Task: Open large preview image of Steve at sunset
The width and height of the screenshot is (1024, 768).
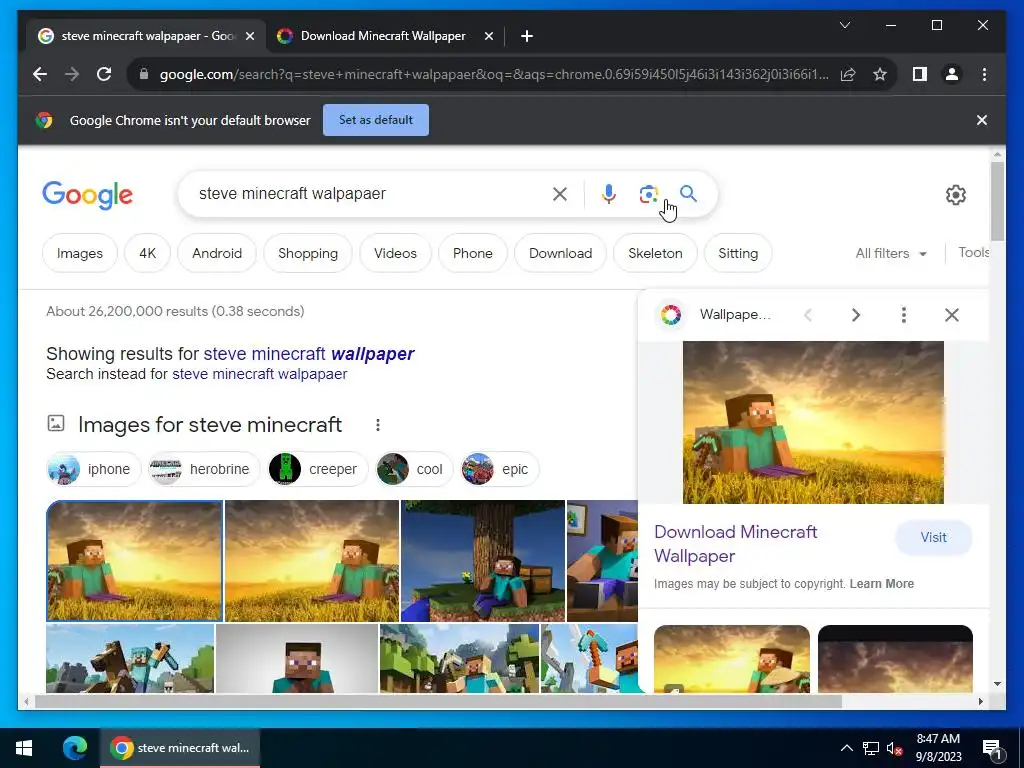Action: tap(813, 423)
